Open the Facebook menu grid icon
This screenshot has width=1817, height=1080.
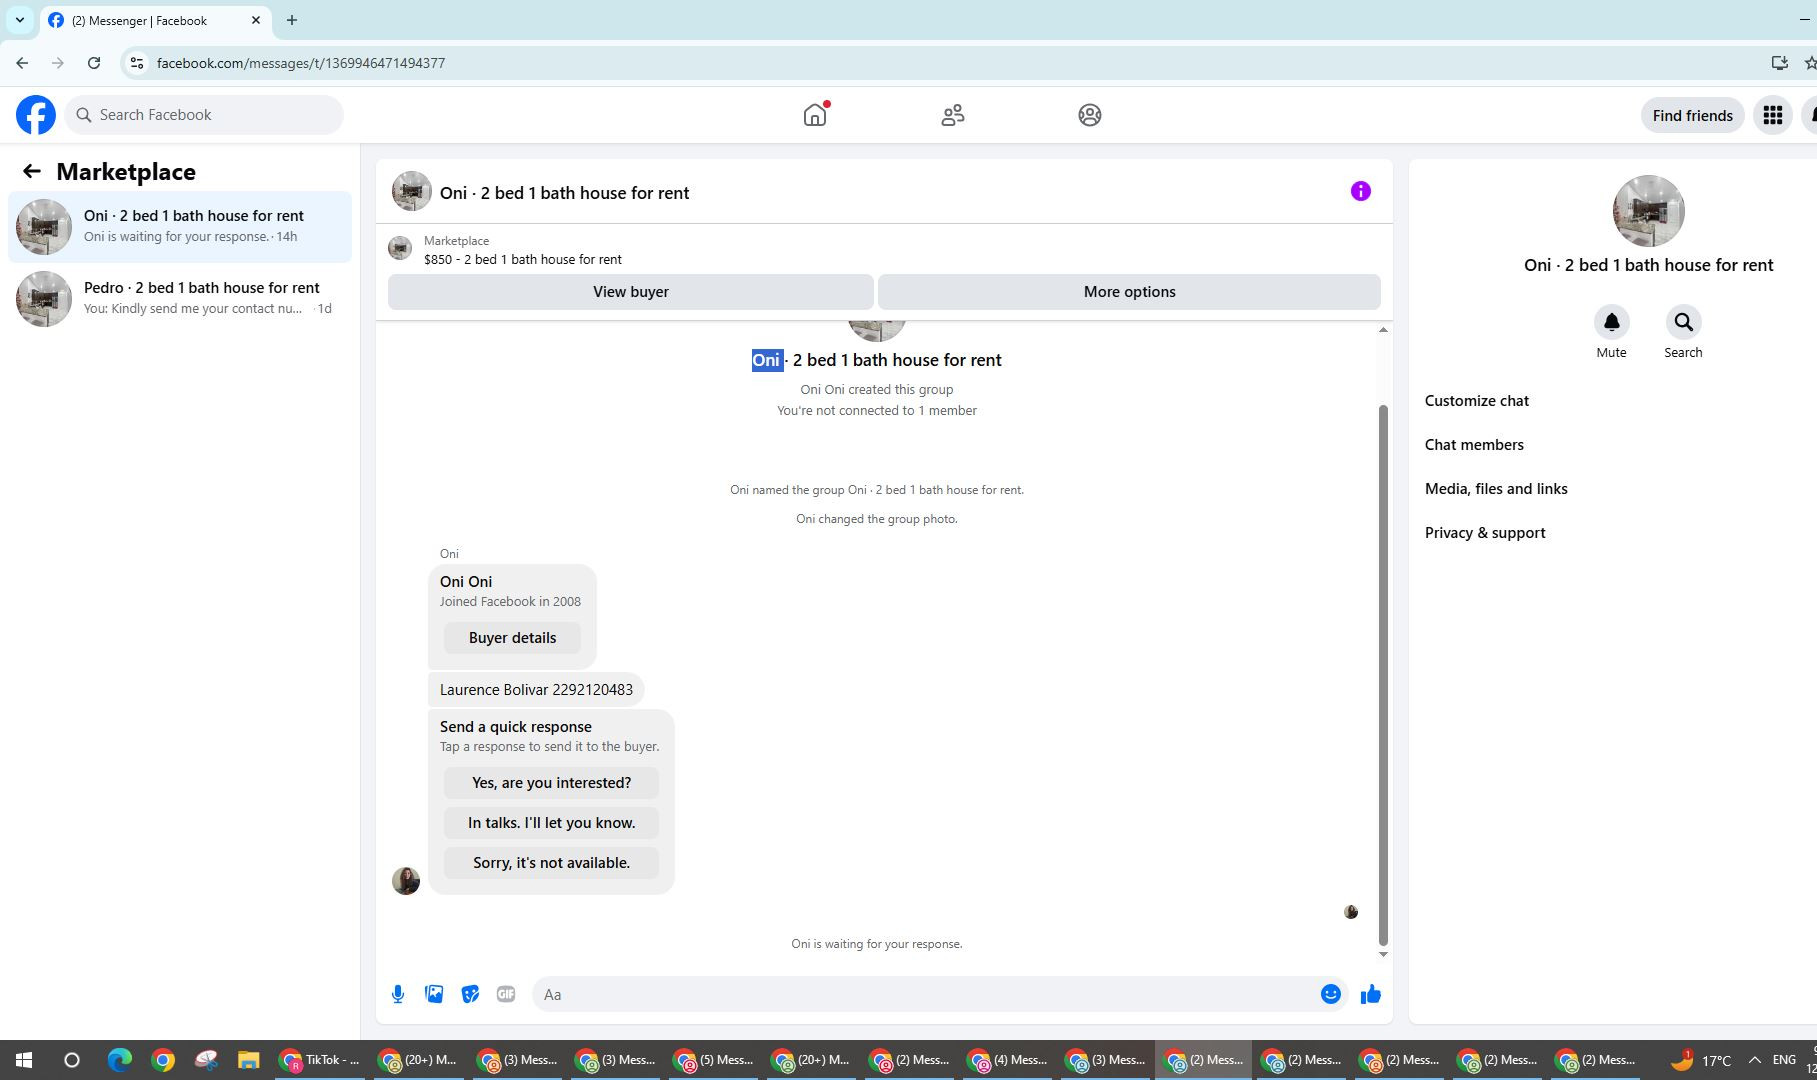tap(1773, 115)
